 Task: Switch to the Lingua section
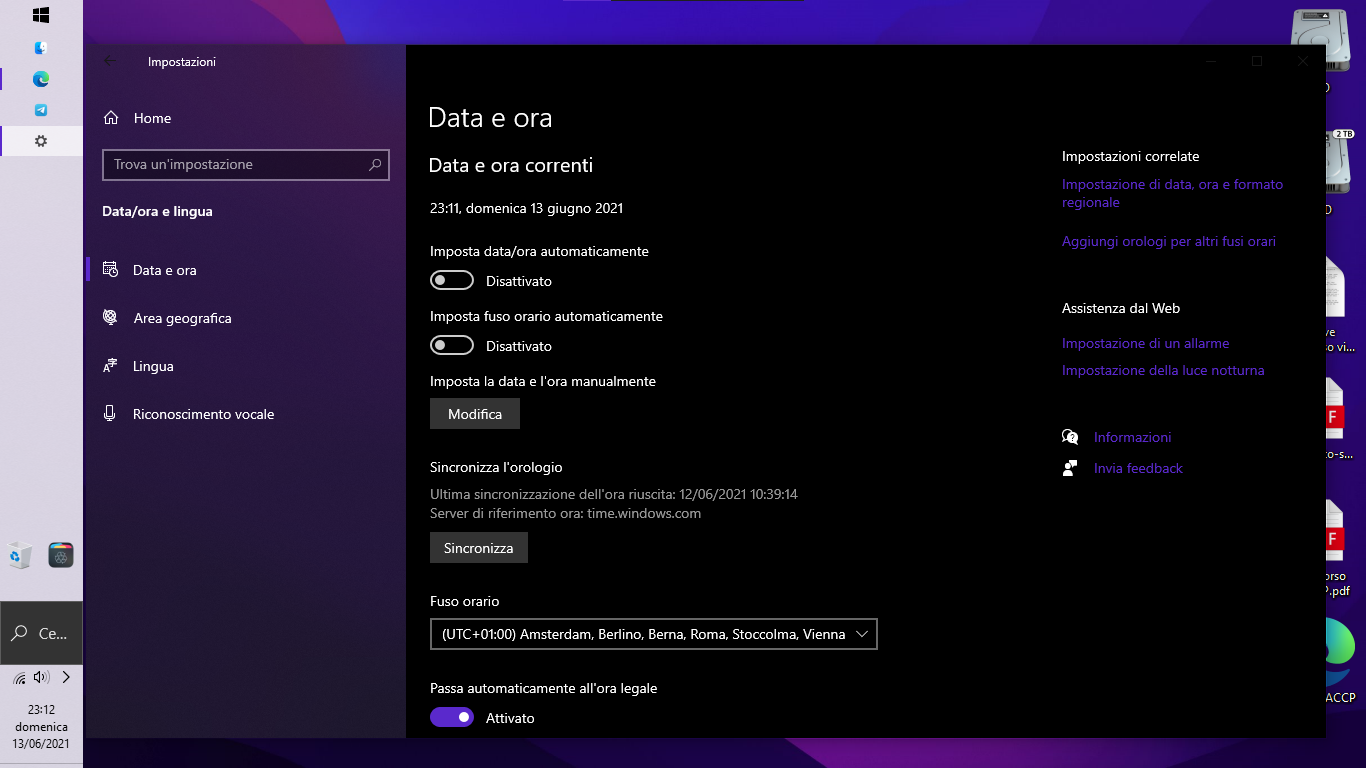[151, 366]
